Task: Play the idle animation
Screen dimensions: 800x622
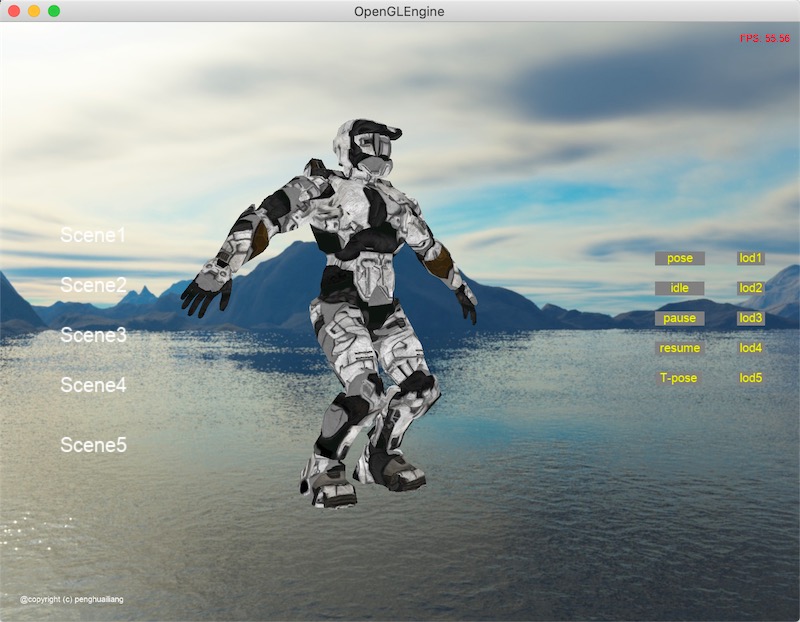Action: [x=680, y=288]
